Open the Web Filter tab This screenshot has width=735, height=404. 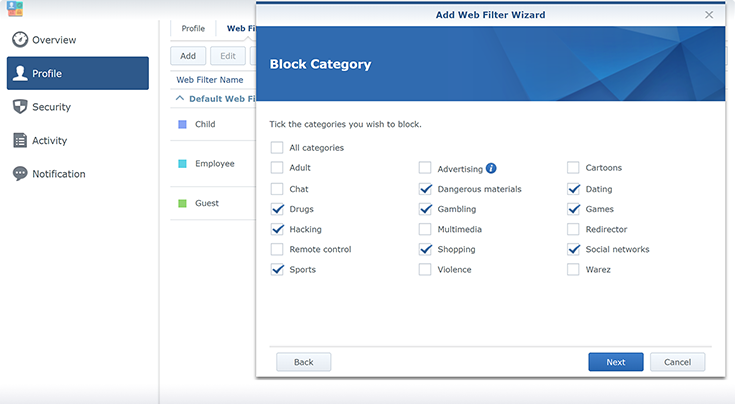[x=240, y=29]
